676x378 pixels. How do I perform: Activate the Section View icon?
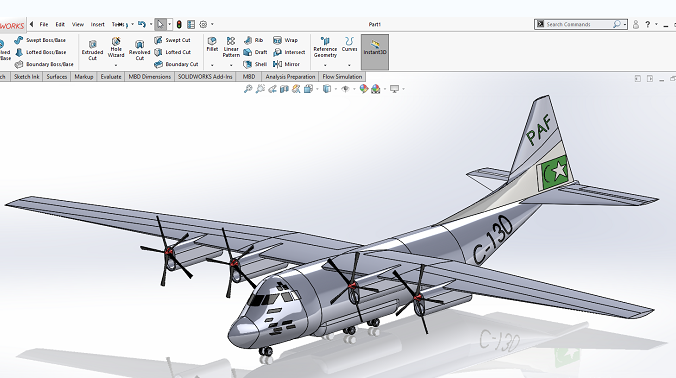[x=284, y=89]
